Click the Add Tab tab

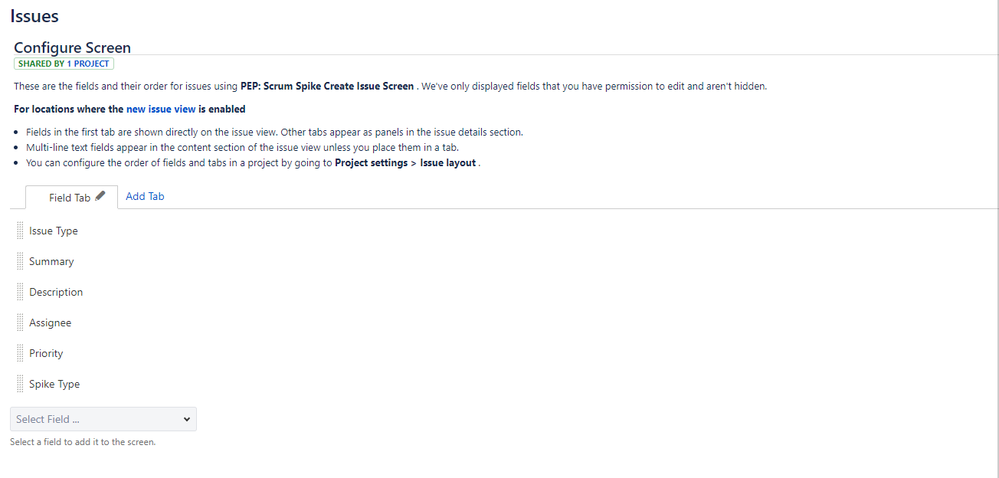point(145,197)
